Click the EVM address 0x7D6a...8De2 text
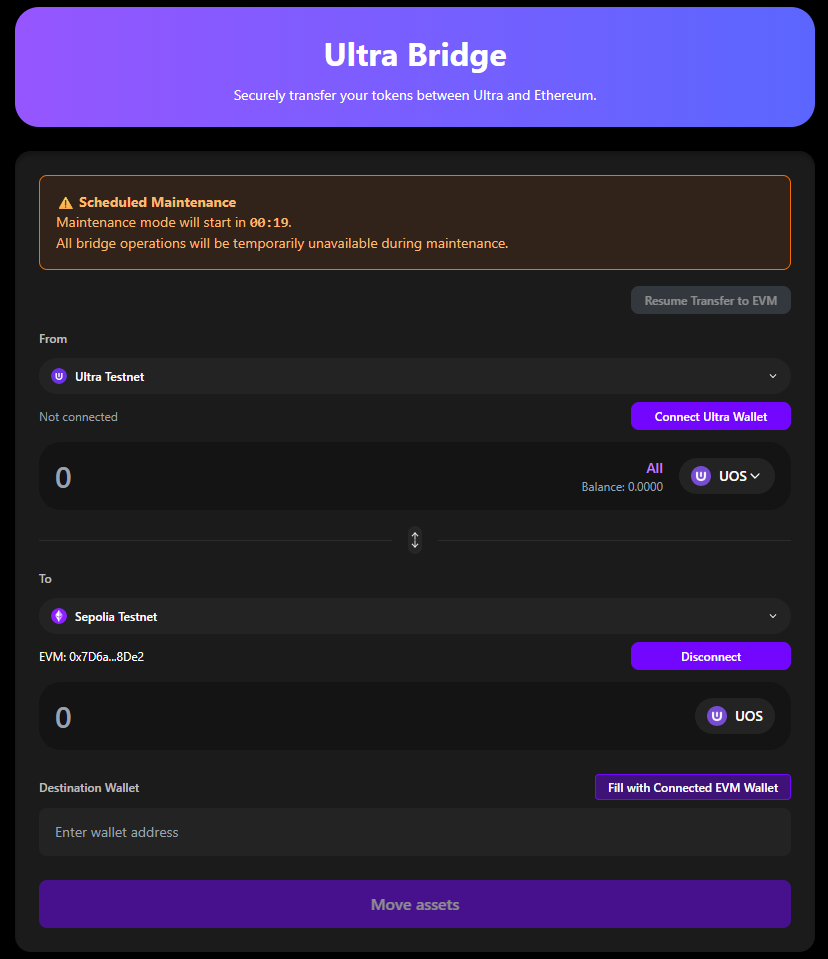Image resolution: width=828 pixels, height=959 pixels. [x=91, y=655]
